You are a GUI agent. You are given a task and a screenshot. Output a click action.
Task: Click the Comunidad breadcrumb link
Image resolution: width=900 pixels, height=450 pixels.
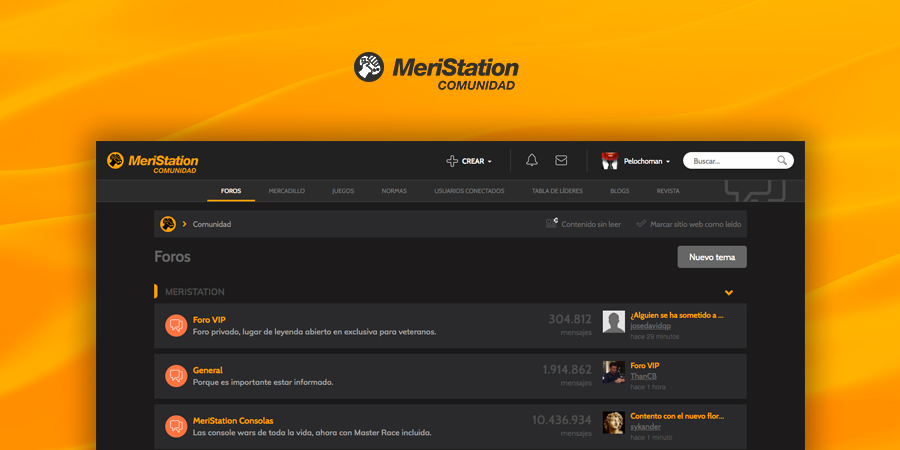(212, 224)
